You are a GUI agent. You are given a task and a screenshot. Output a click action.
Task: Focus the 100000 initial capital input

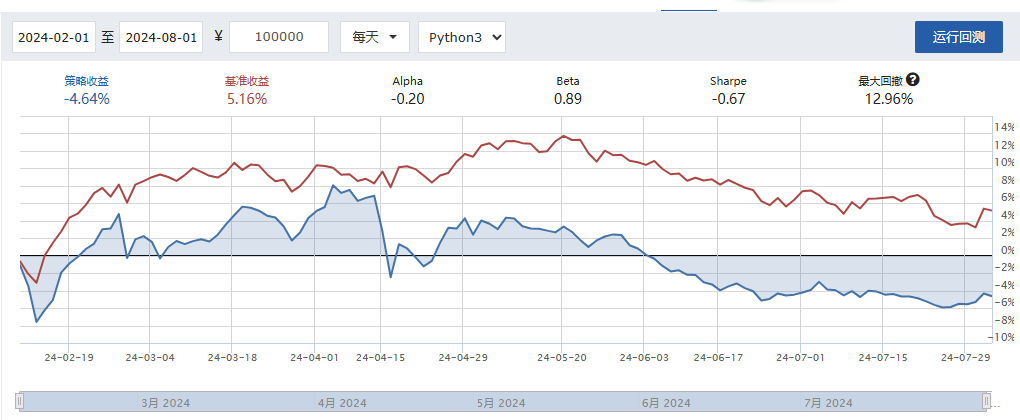point(279,37)
